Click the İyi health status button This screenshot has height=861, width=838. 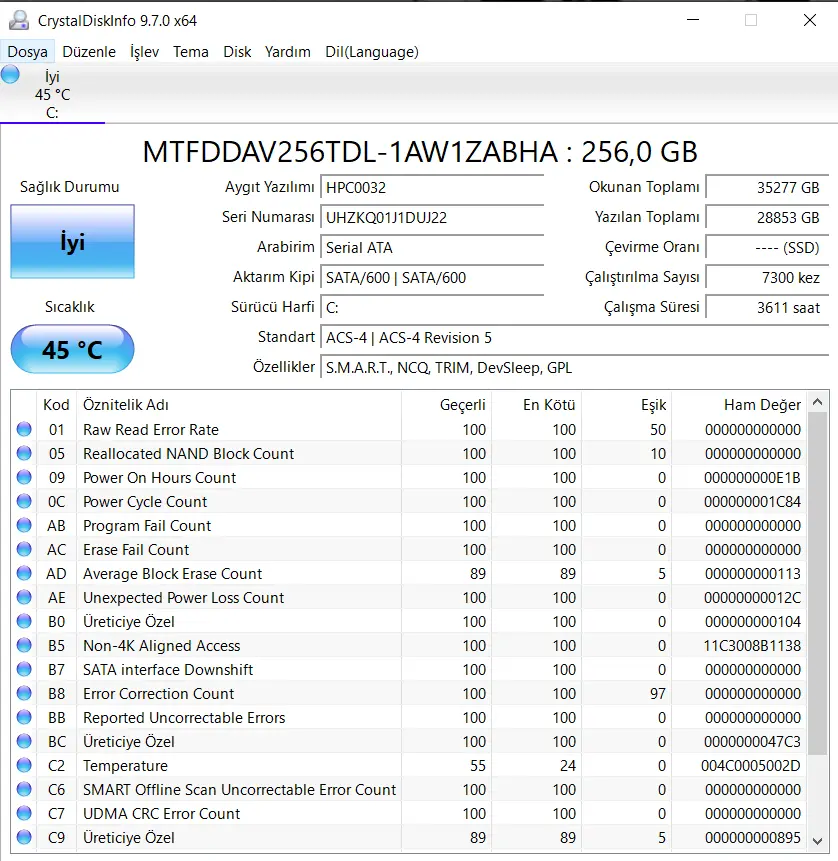pyautogui.click(x=72, y=242)
